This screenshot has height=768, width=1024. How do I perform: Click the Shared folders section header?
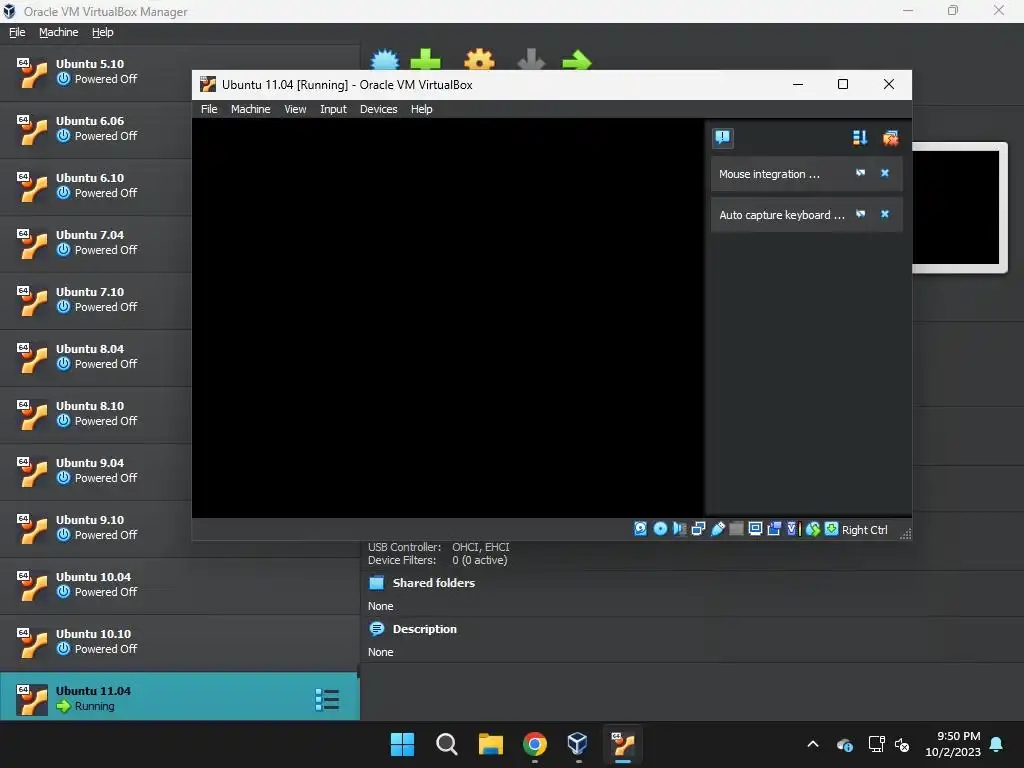coord(434,583)
